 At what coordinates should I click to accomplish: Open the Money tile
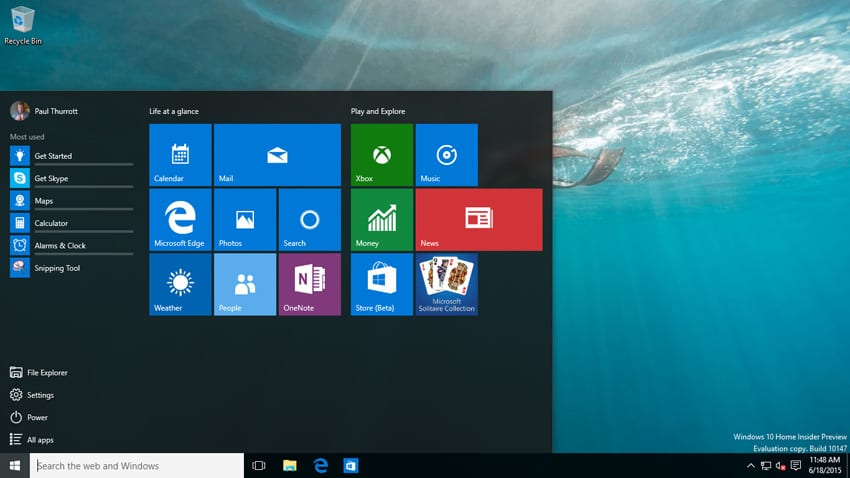click(382, 219)
